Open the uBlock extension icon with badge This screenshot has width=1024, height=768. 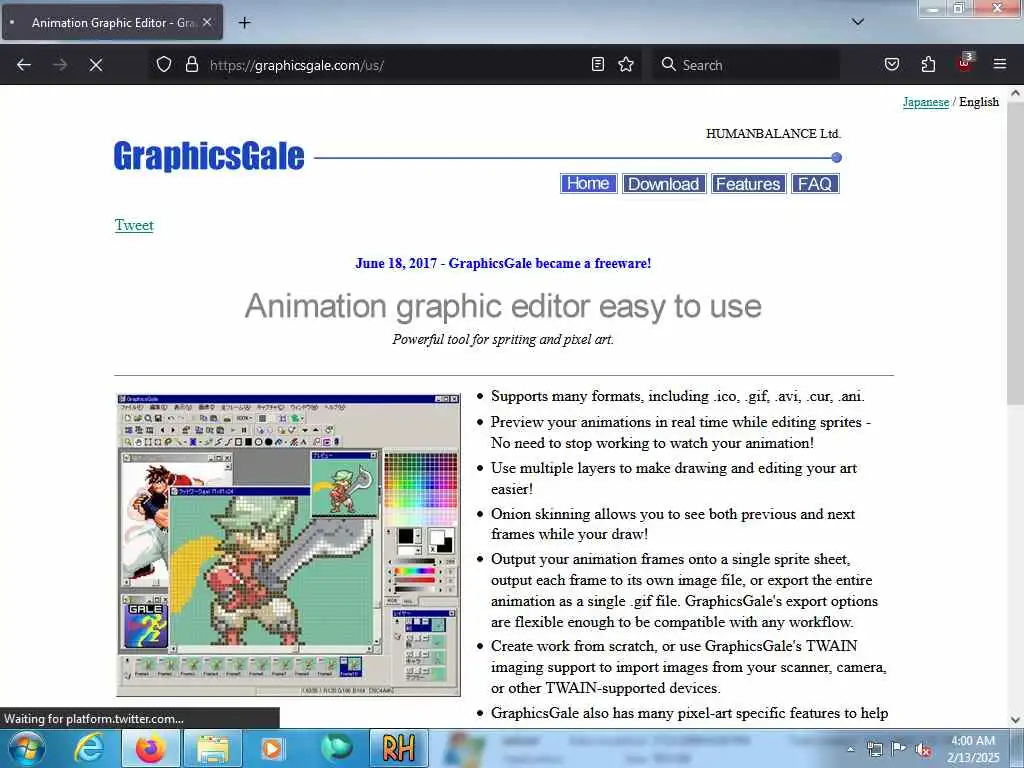965,63
